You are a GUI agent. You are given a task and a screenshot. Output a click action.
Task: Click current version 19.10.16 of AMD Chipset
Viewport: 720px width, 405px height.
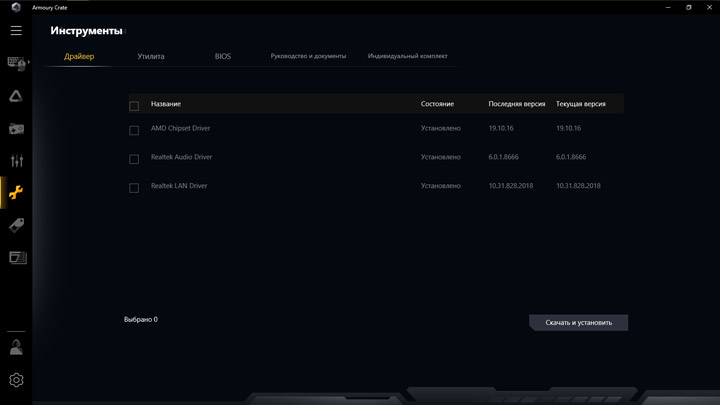coord(568,128)
